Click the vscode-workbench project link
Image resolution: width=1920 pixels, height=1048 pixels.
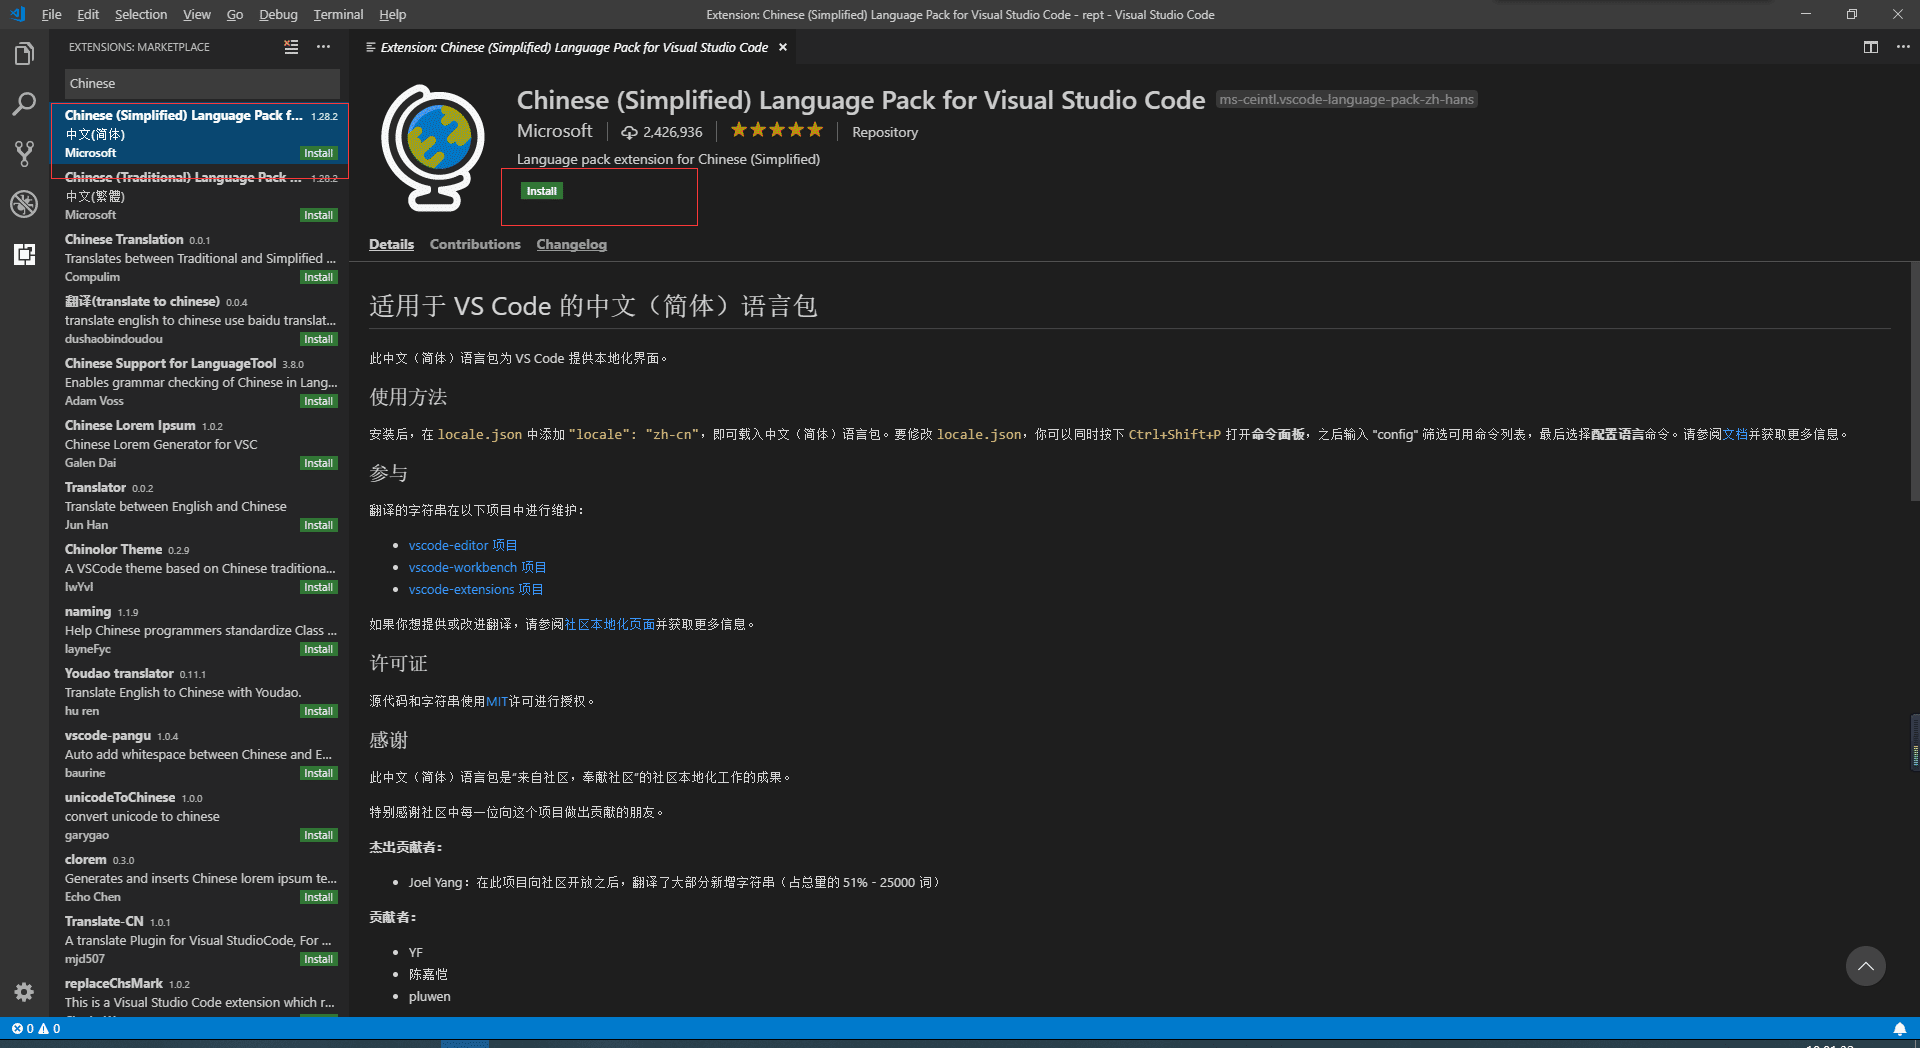pos(477,567)
